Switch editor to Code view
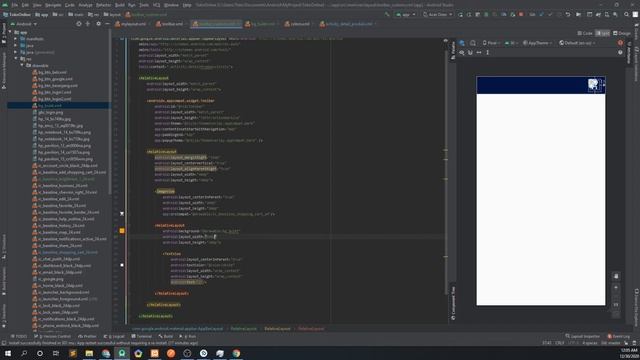 585,33
